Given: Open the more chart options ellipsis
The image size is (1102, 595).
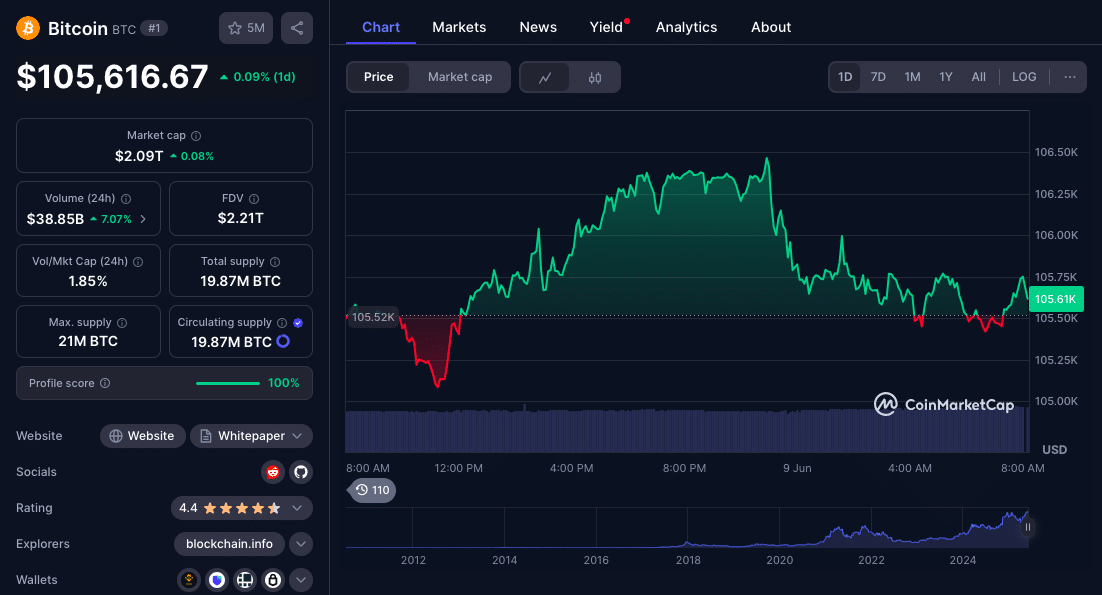Looking at the screenshot, I should 1070,77.
